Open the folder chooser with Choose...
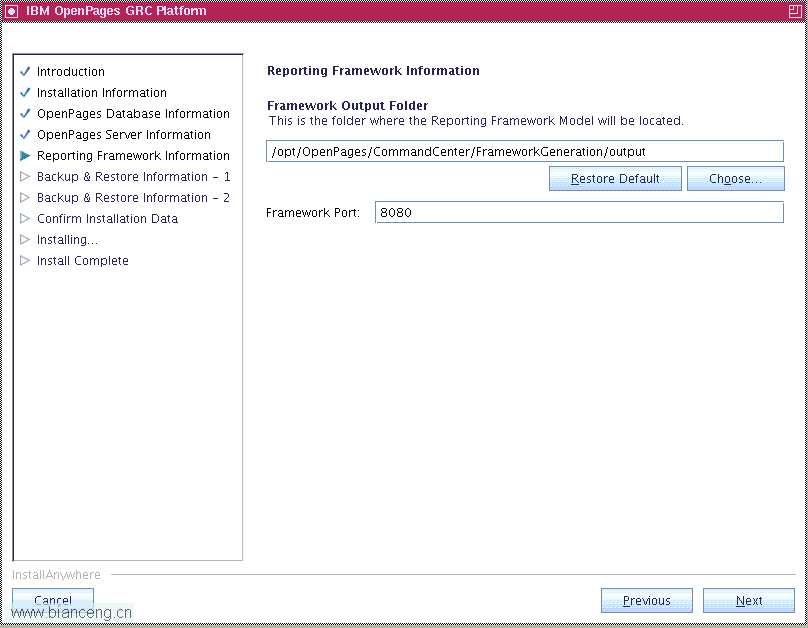 pos(736,178)
